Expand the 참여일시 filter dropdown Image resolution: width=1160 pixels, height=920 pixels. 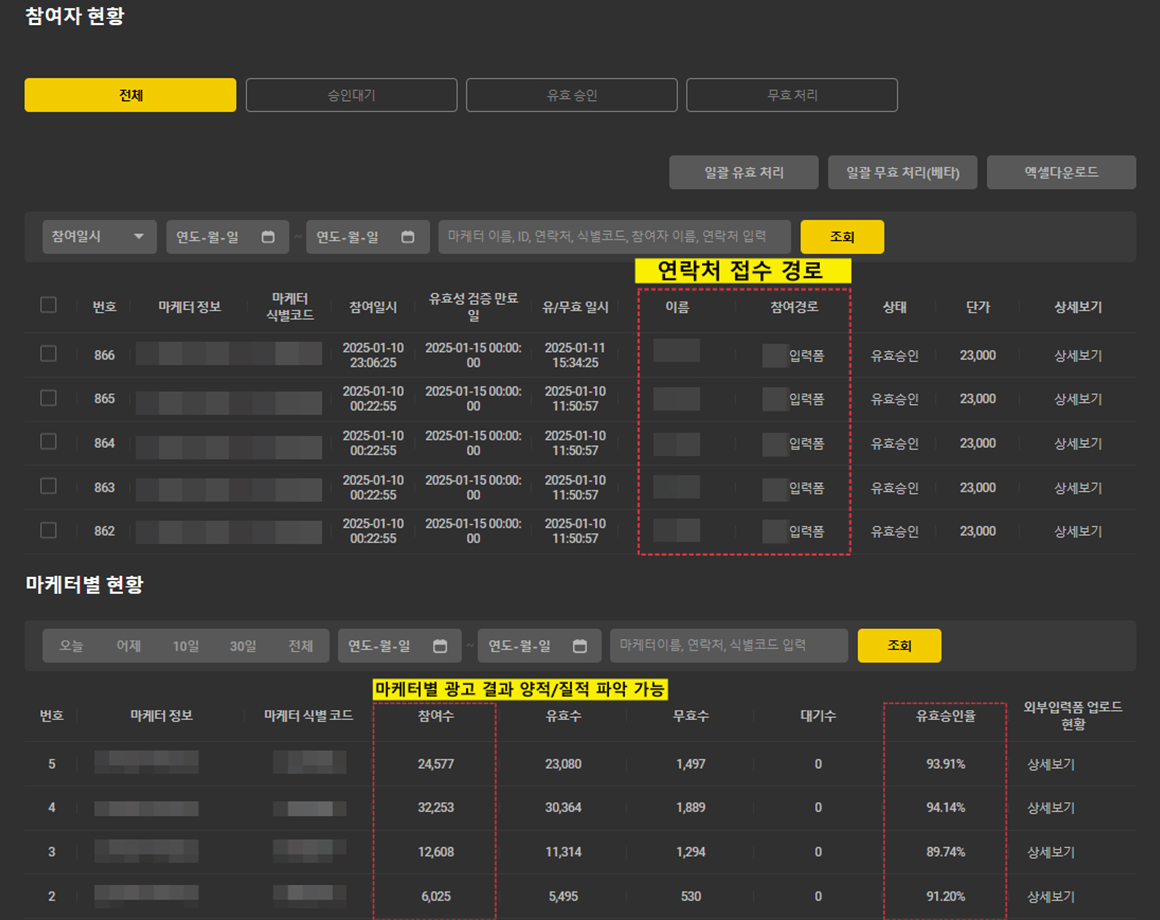click(99, 237)
